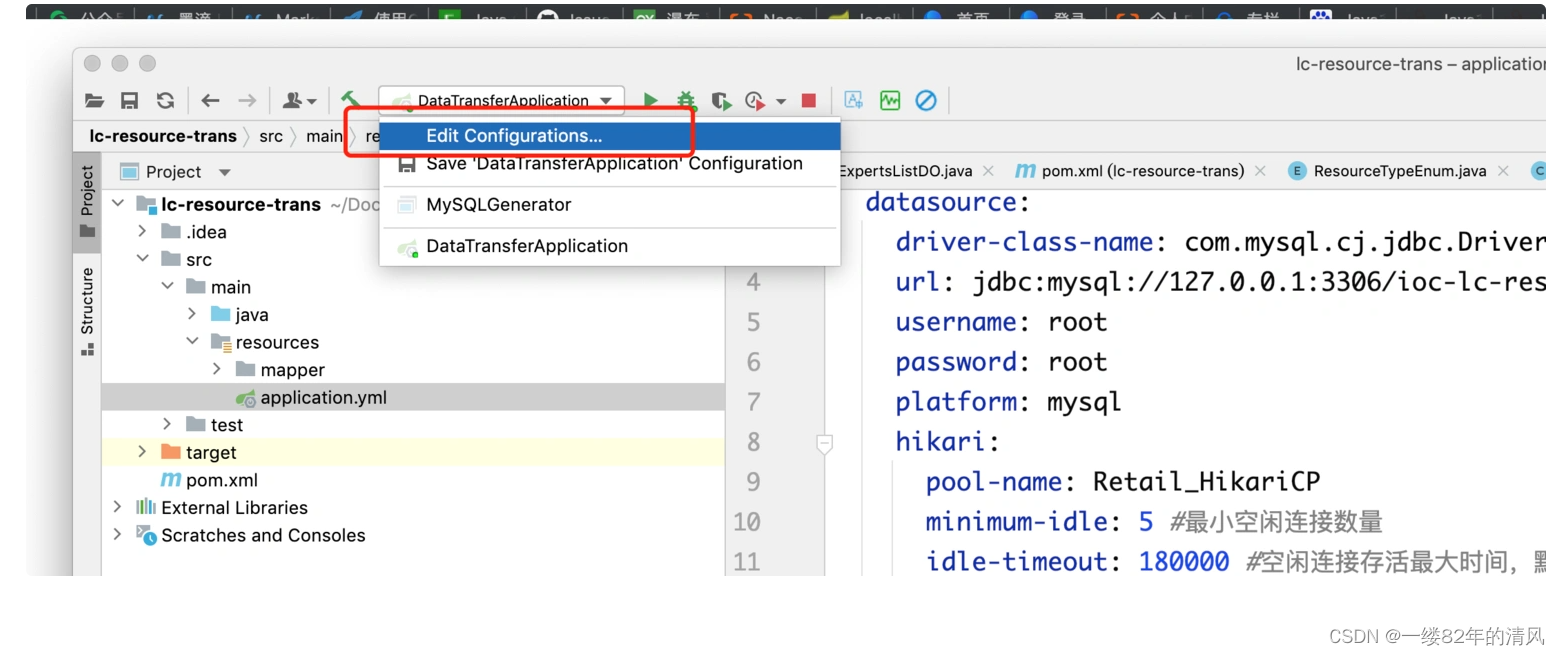Collapse the hikari block fold marker
This screenshot has height=656, width=1560.
pos(824,443)
